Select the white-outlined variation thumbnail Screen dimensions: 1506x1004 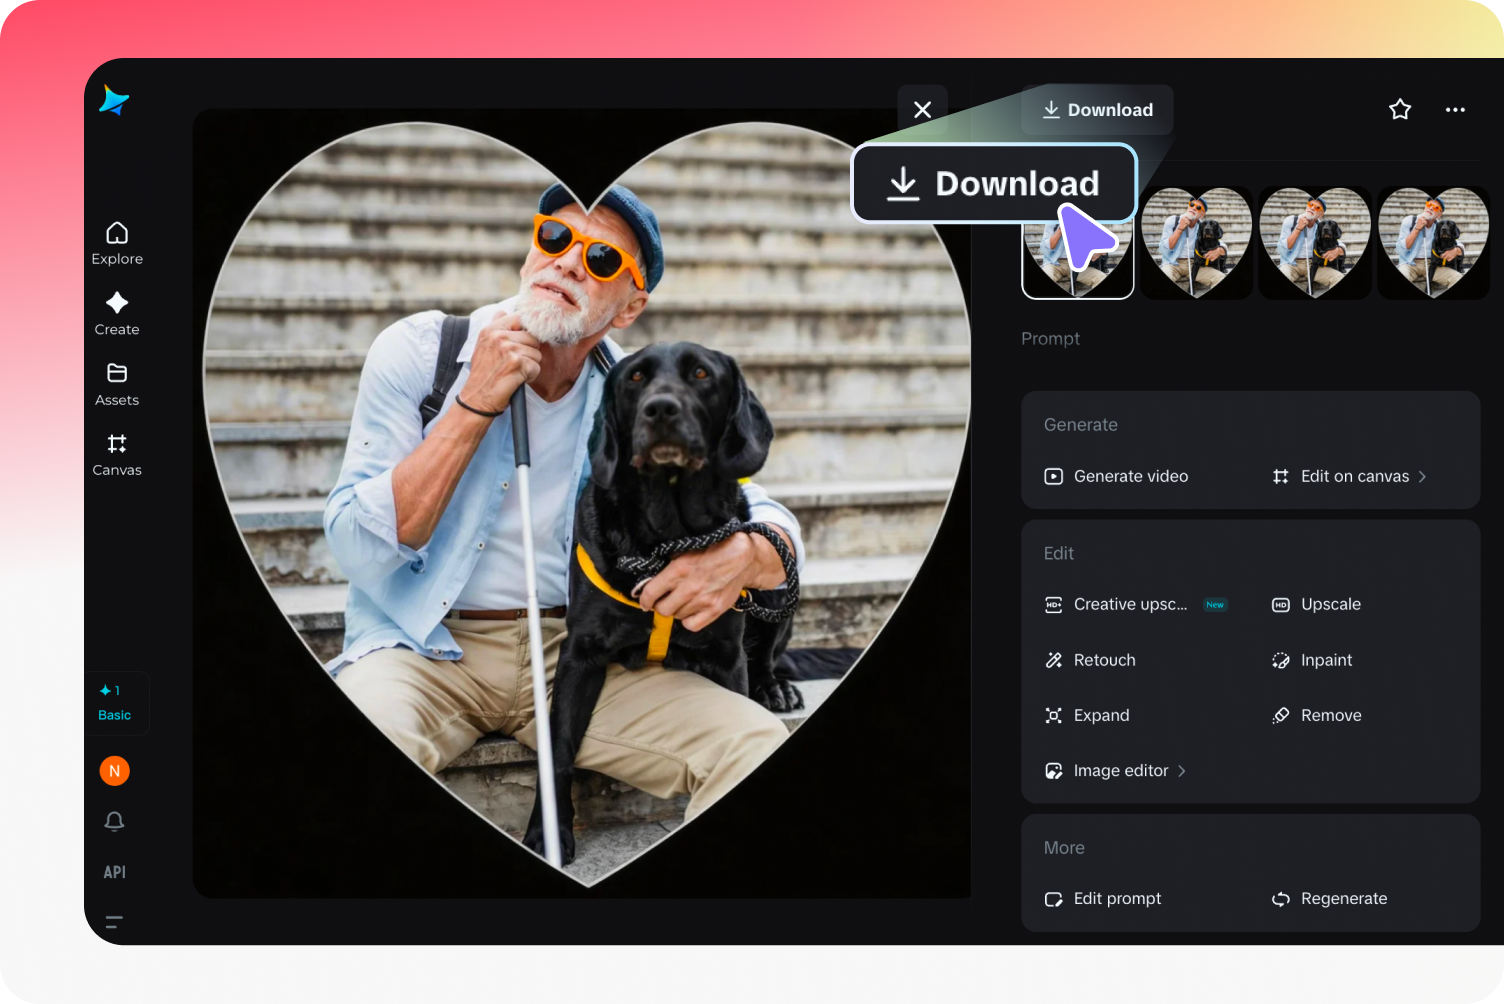pos(1078,244)
